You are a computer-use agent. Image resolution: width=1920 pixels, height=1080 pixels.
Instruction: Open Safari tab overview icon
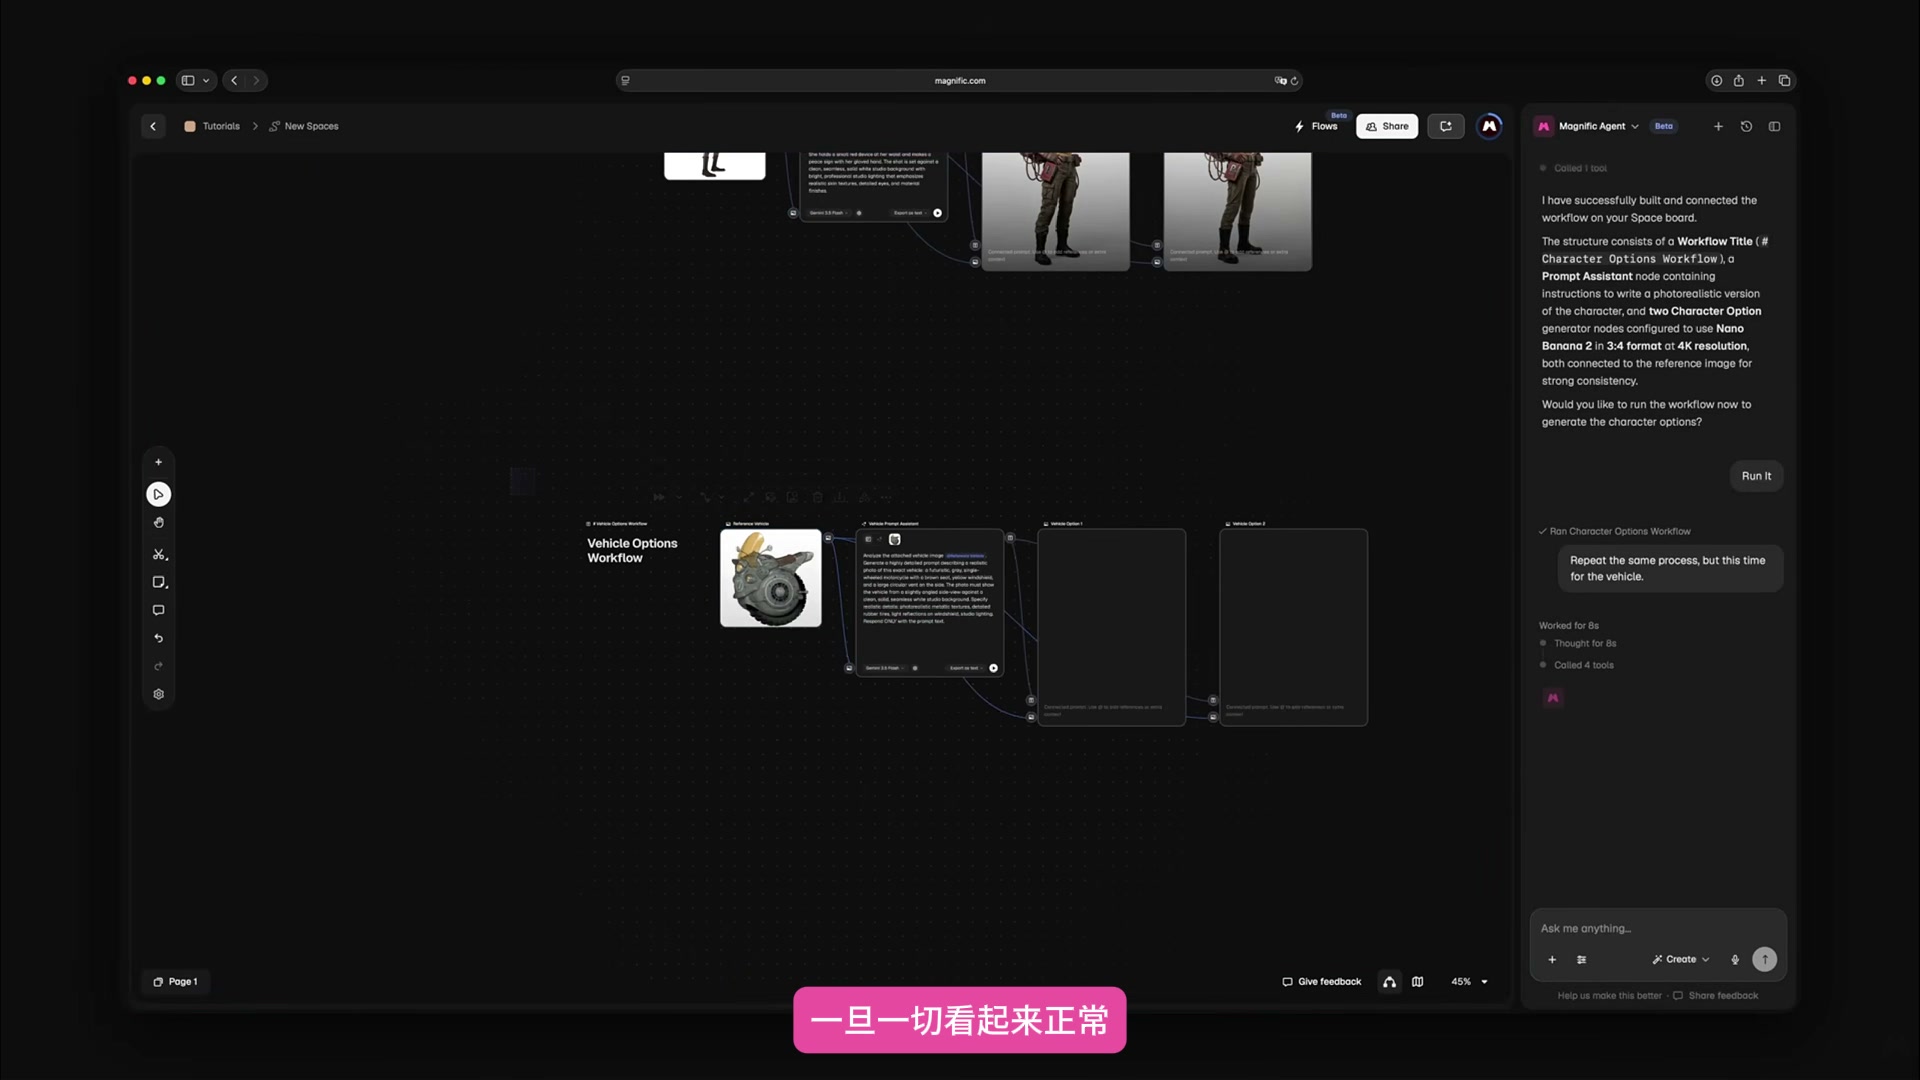[x=1784, y=81]
